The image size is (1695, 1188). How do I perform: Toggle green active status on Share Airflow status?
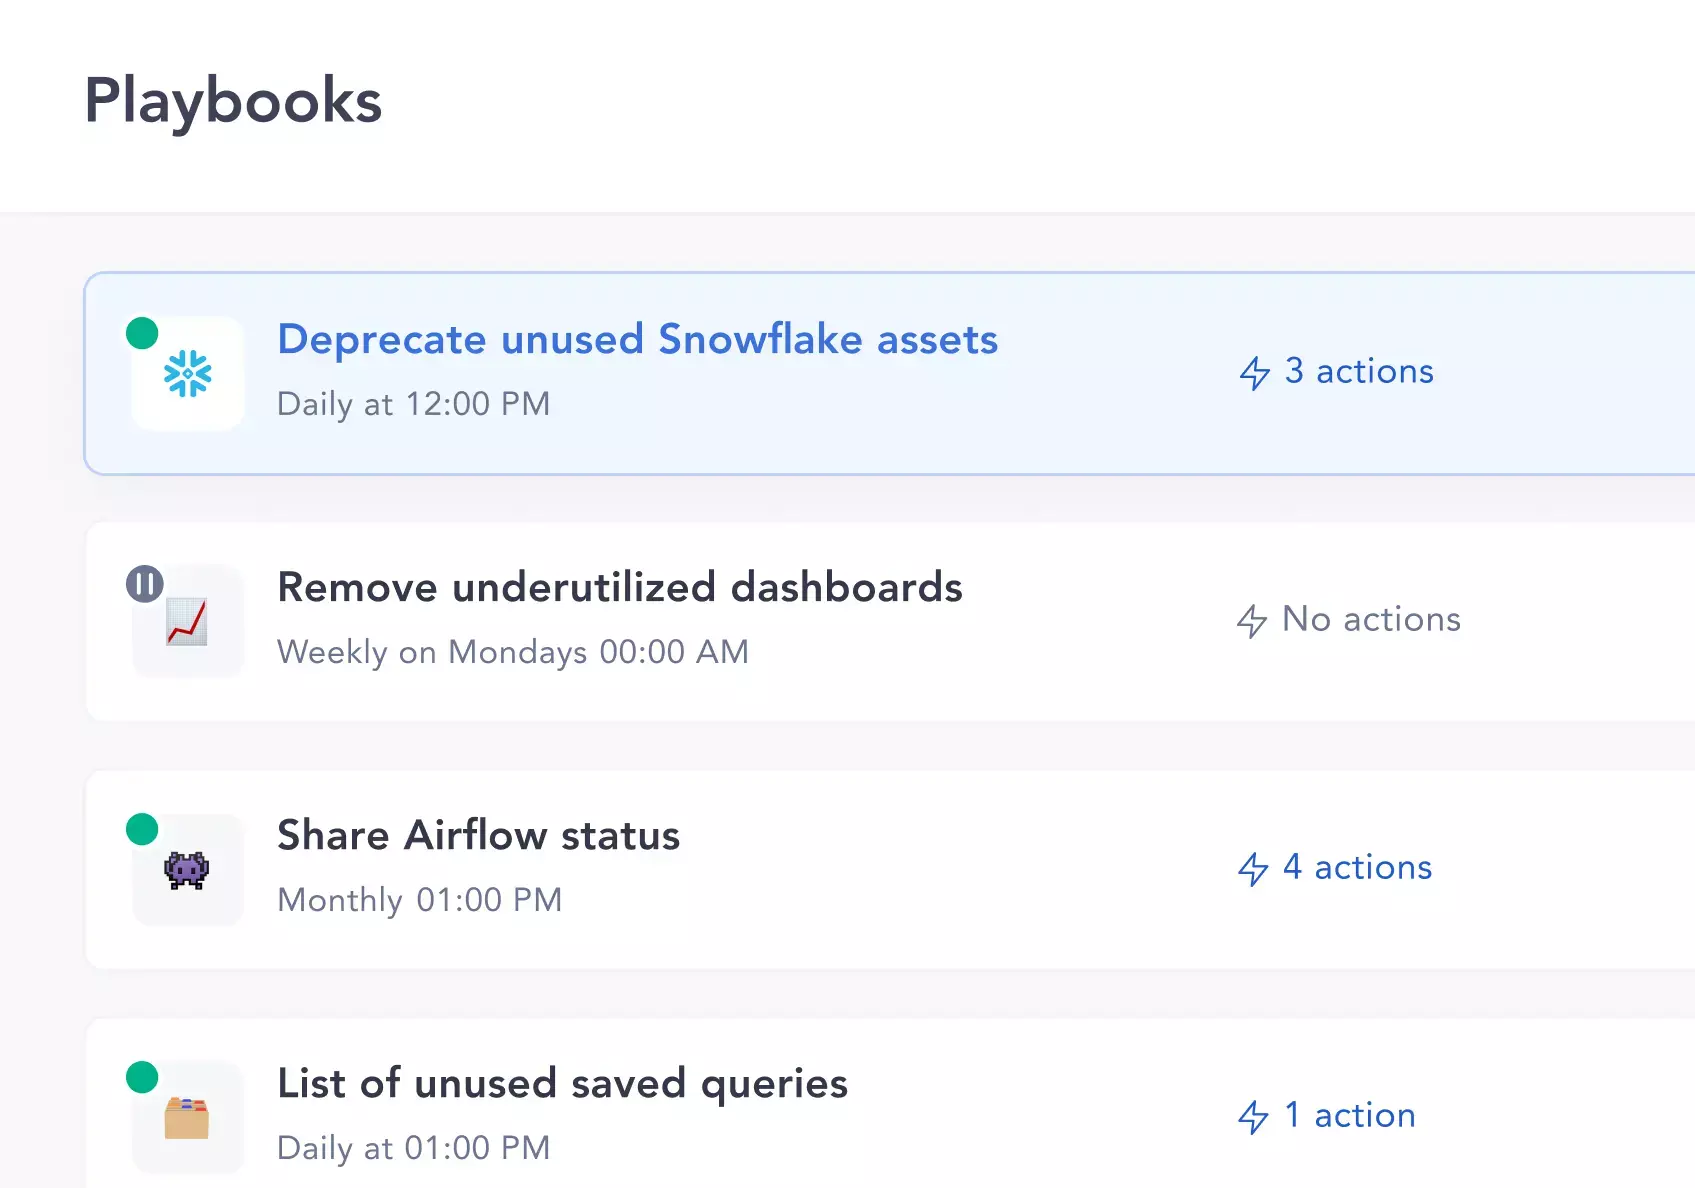coord(142,829)
